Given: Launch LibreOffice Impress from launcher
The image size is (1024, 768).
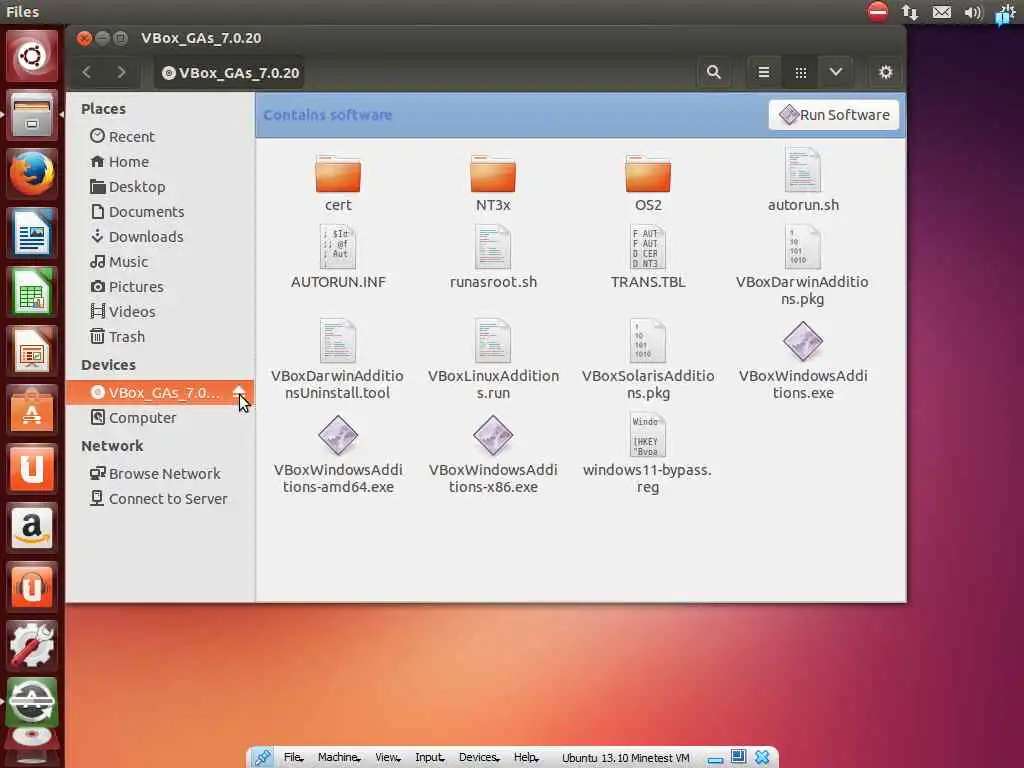Looking at the screenshot, I should click(32, 351).
